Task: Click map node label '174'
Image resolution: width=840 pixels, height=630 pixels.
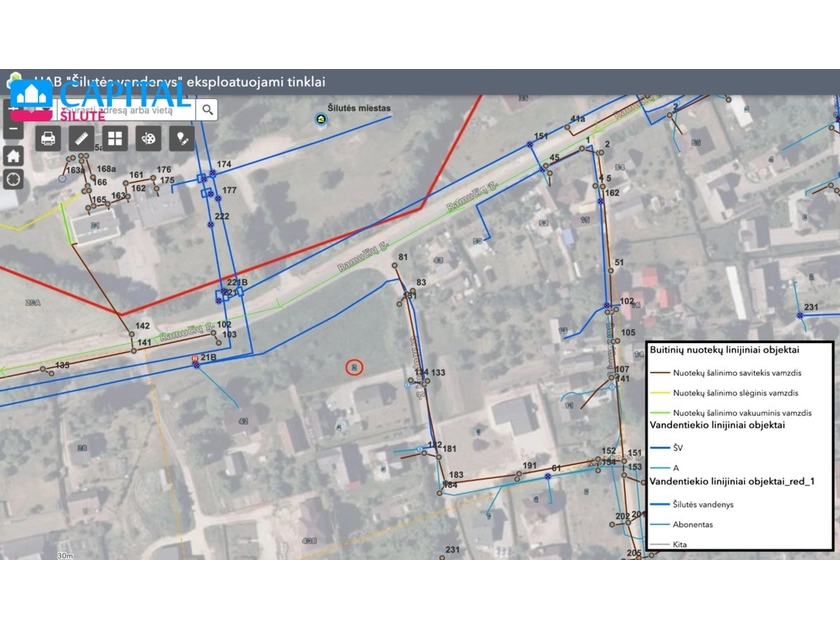Action: point(224,164)
